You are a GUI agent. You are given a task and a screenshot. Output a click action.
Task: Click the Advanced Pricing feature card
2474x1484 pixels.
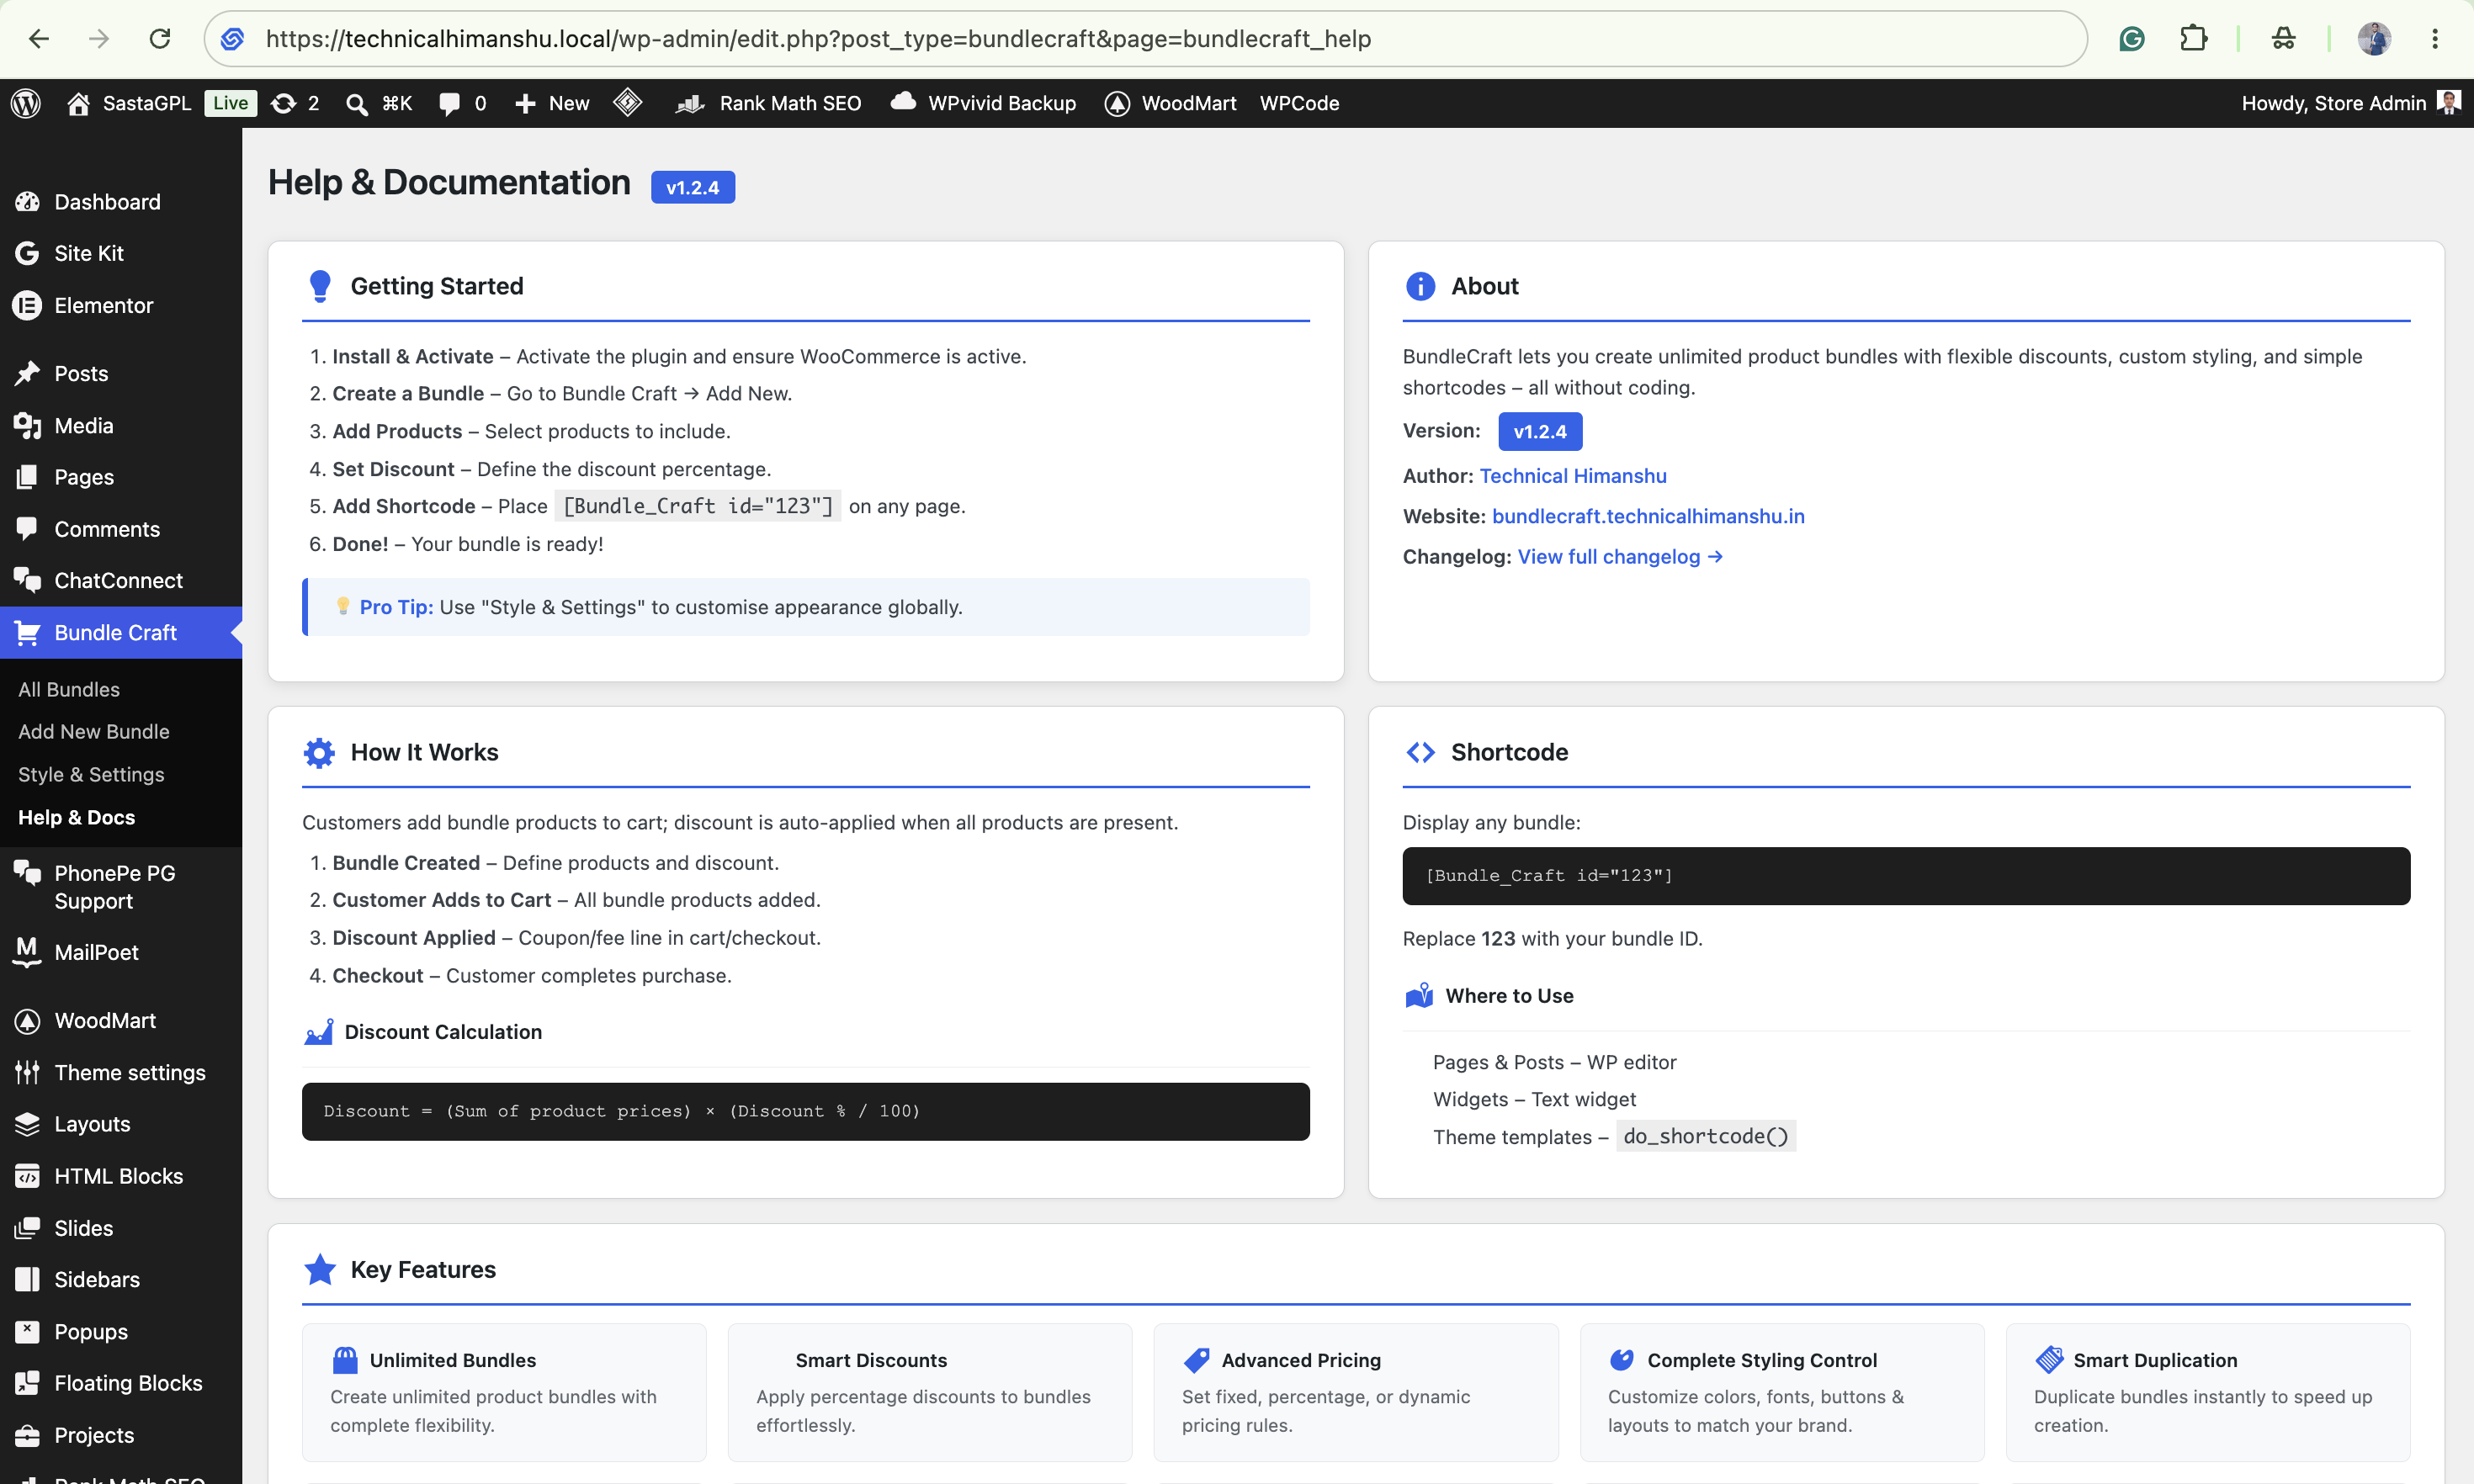(x=1356, y=1392)
